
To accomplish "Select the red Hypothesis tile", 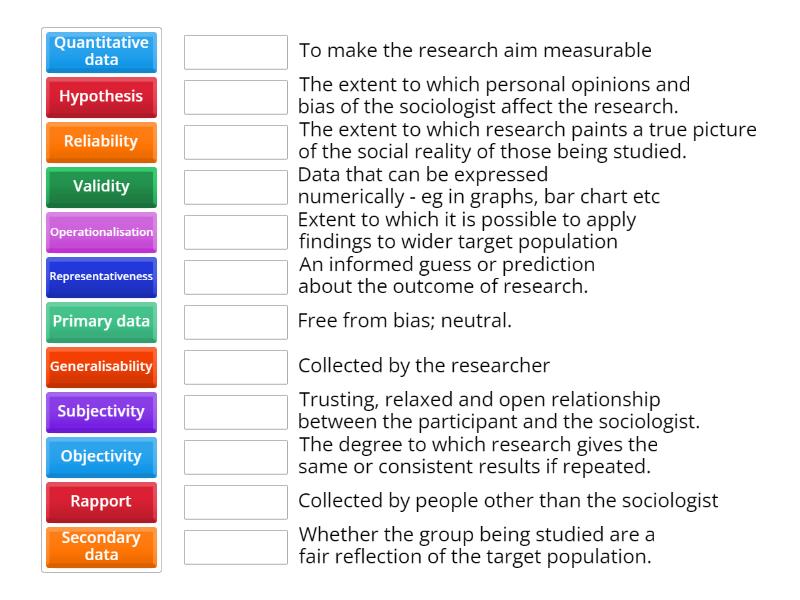I will [101, 97].
